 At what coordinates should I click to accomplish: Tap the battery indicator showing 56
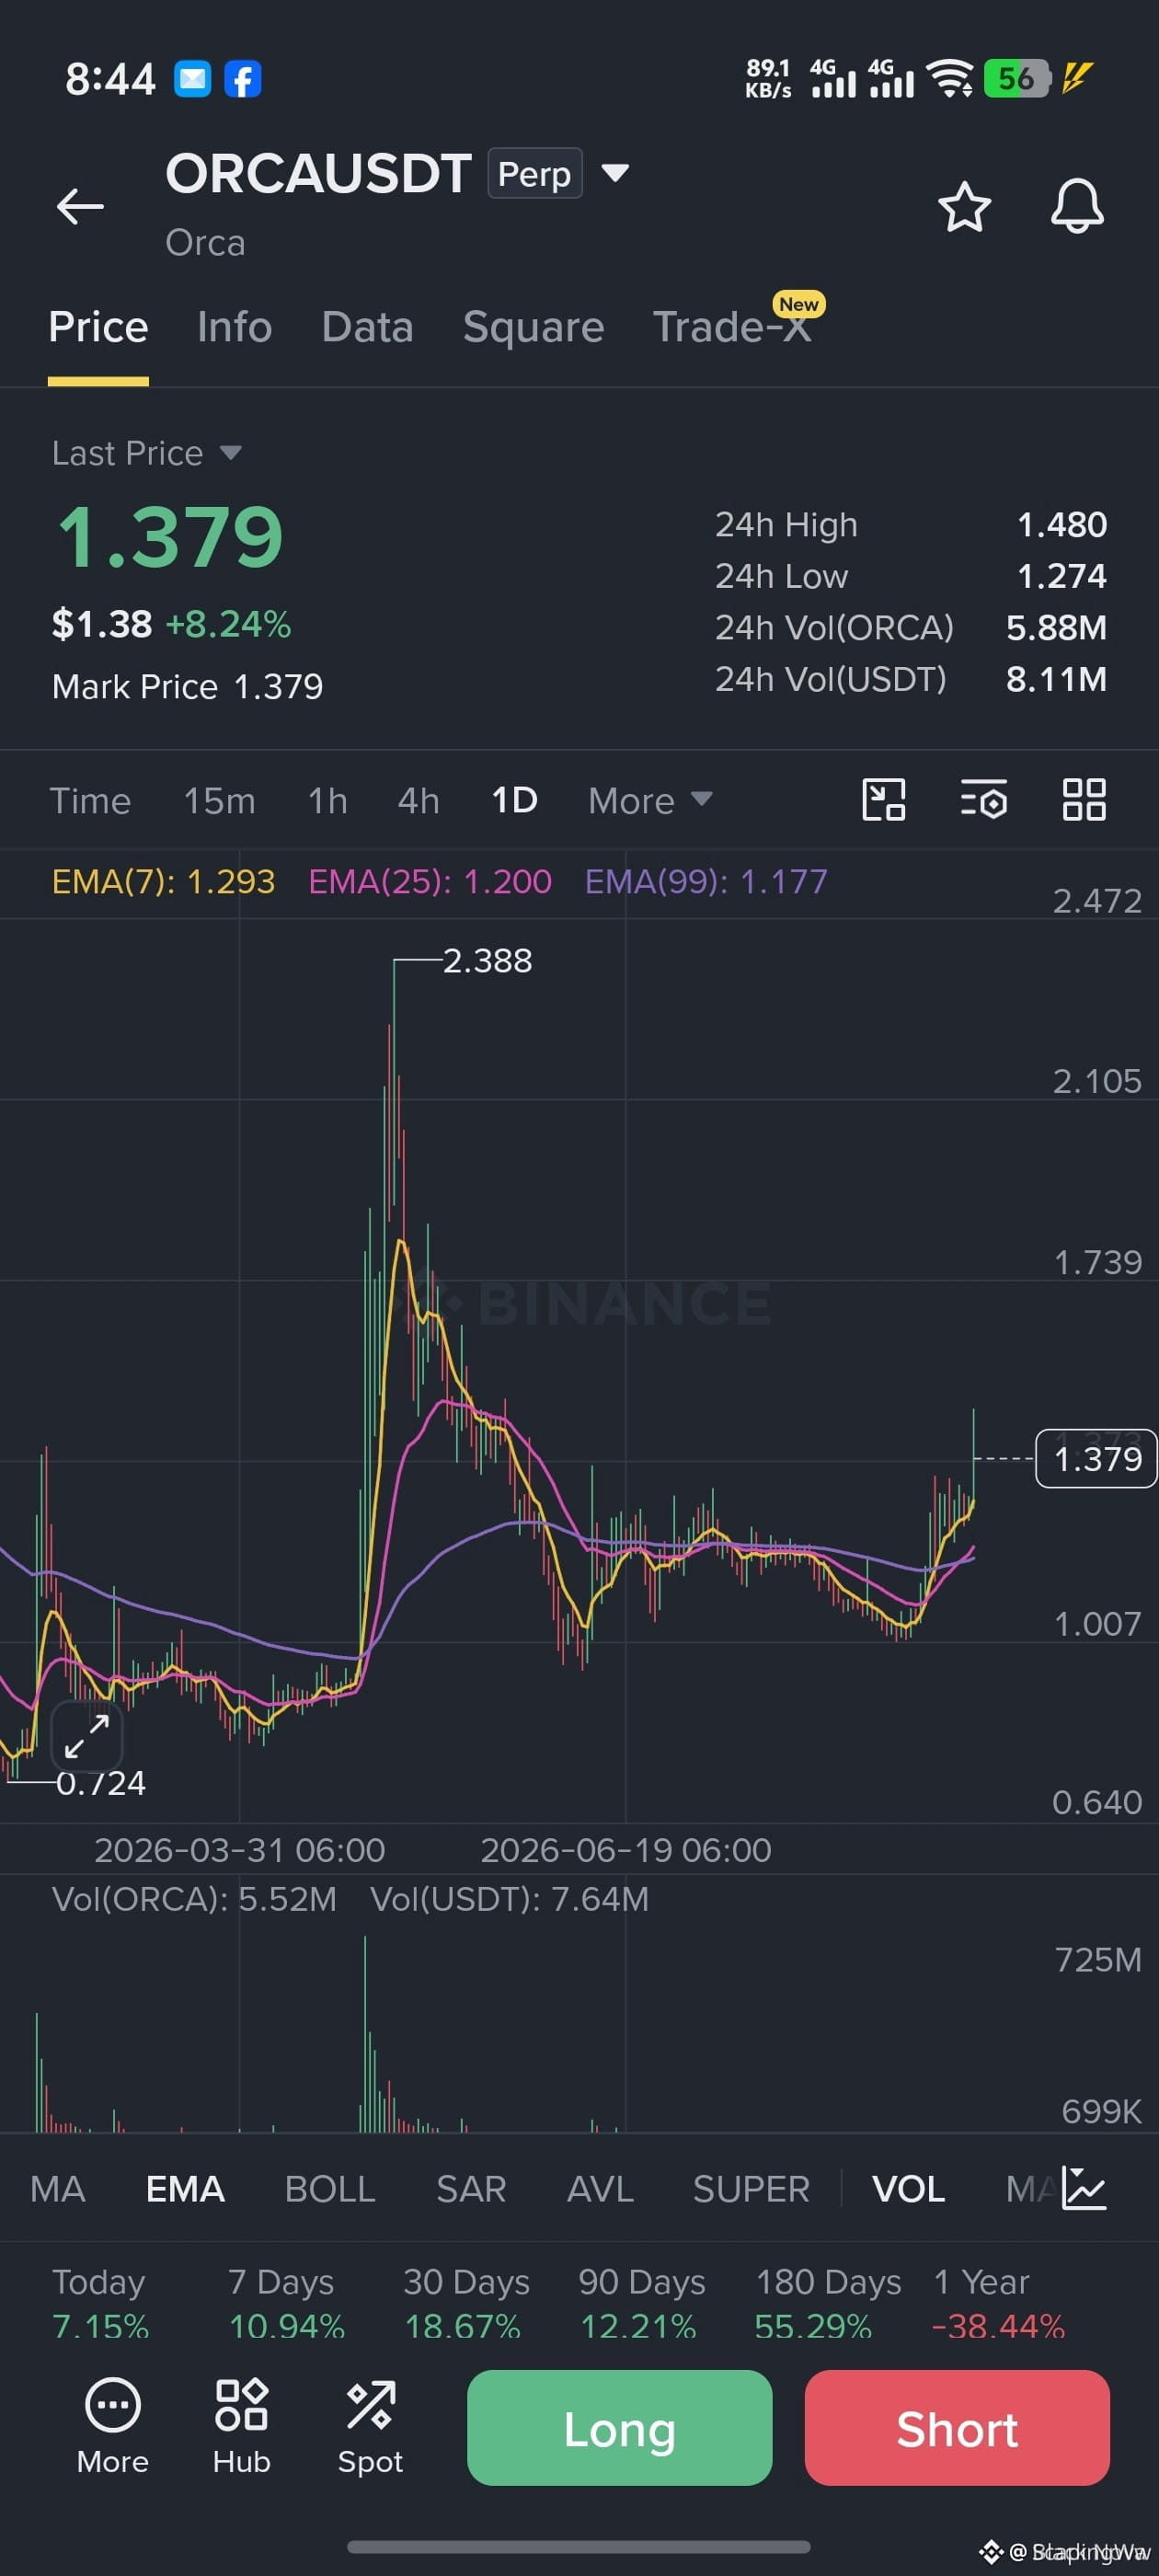pos(1017,78)
